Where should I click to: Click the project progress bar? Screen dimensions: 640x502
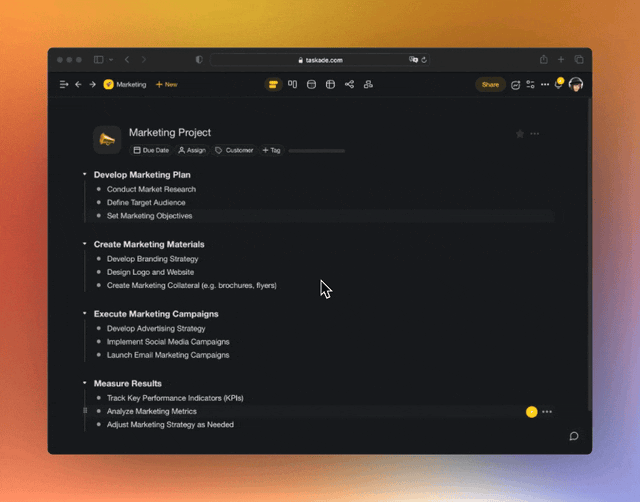(316, 151)
